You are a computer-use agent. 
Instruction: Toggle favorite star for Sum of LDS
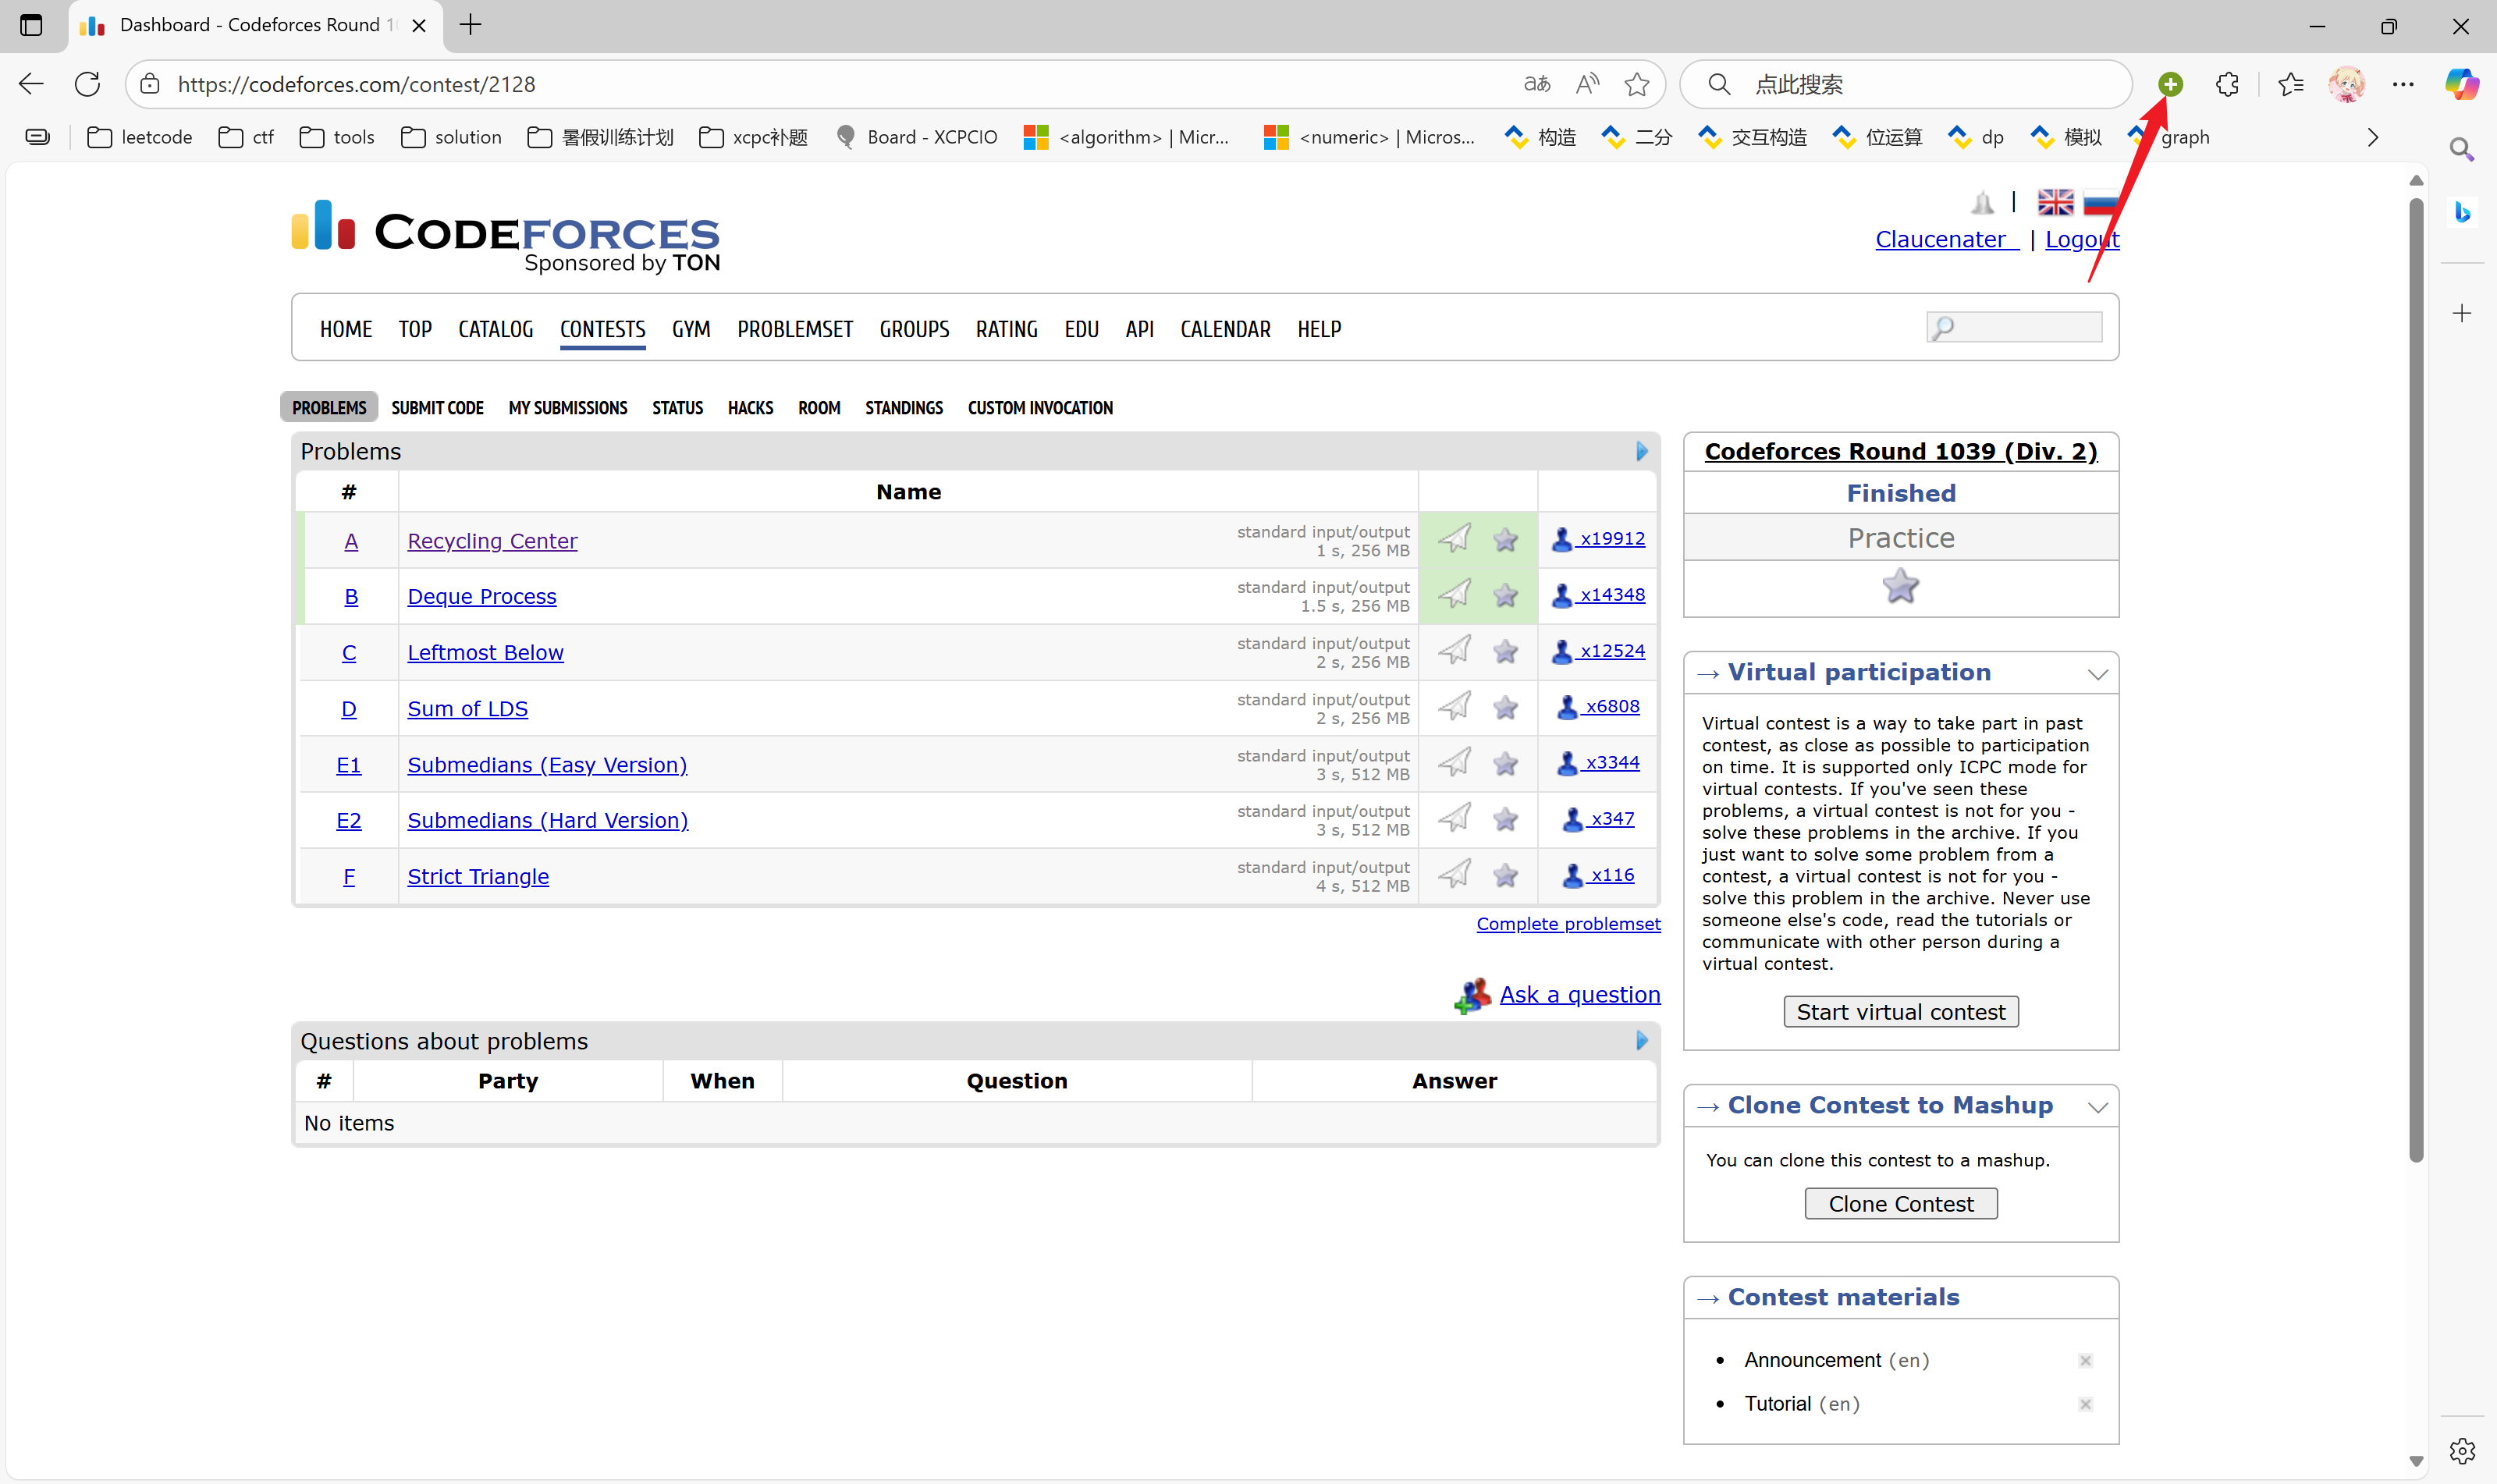pyautogui.click(x=1505, y=708)
